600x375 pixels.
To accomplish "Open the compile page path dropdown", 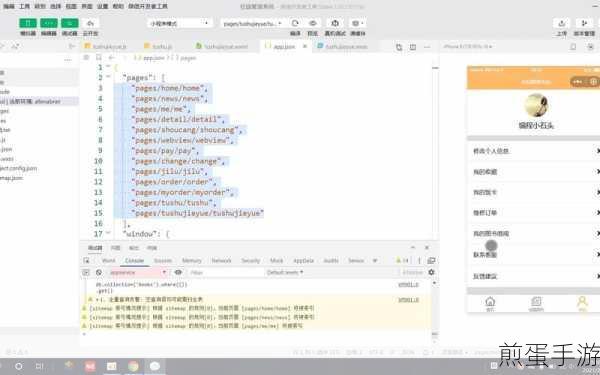I will (x=253, y=23).
